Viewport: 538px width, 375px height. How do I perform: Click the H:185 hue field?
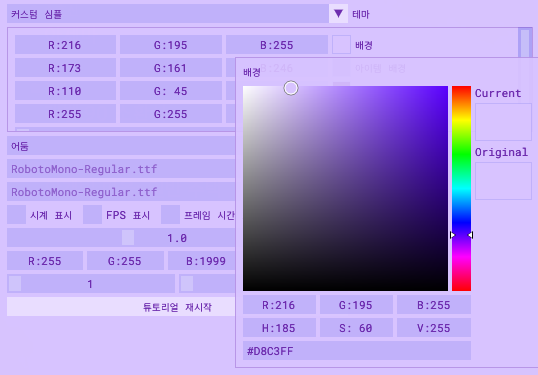279,328
